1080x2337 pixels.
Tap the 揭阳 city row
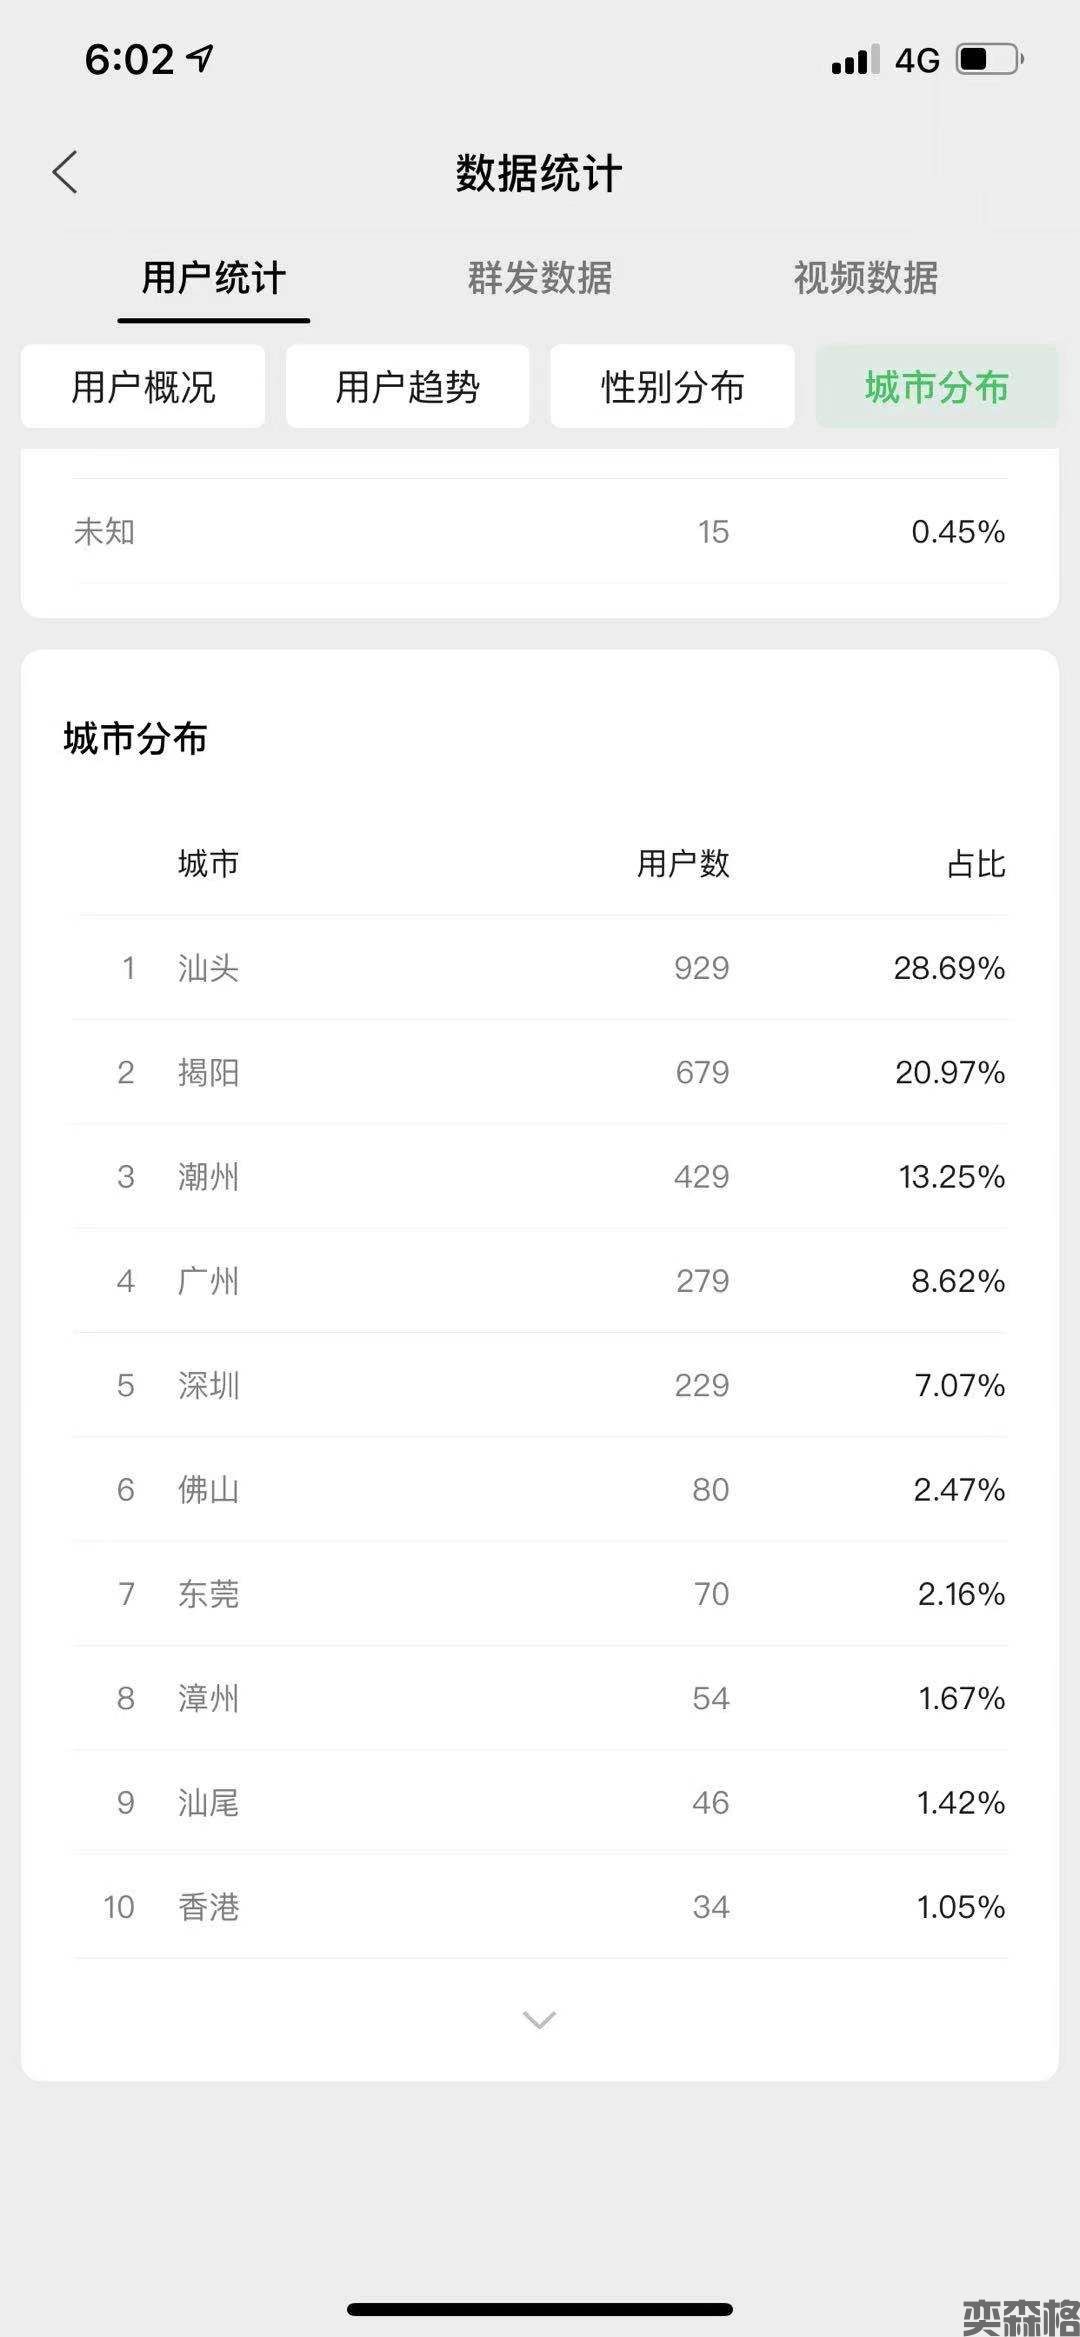click(540, 1072)
